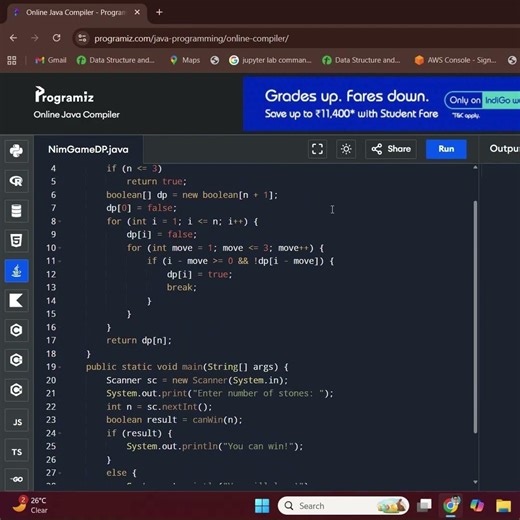Collapse the fold arrow at line 19
This screenshot has height=520, width=520.
pos(60,367)
